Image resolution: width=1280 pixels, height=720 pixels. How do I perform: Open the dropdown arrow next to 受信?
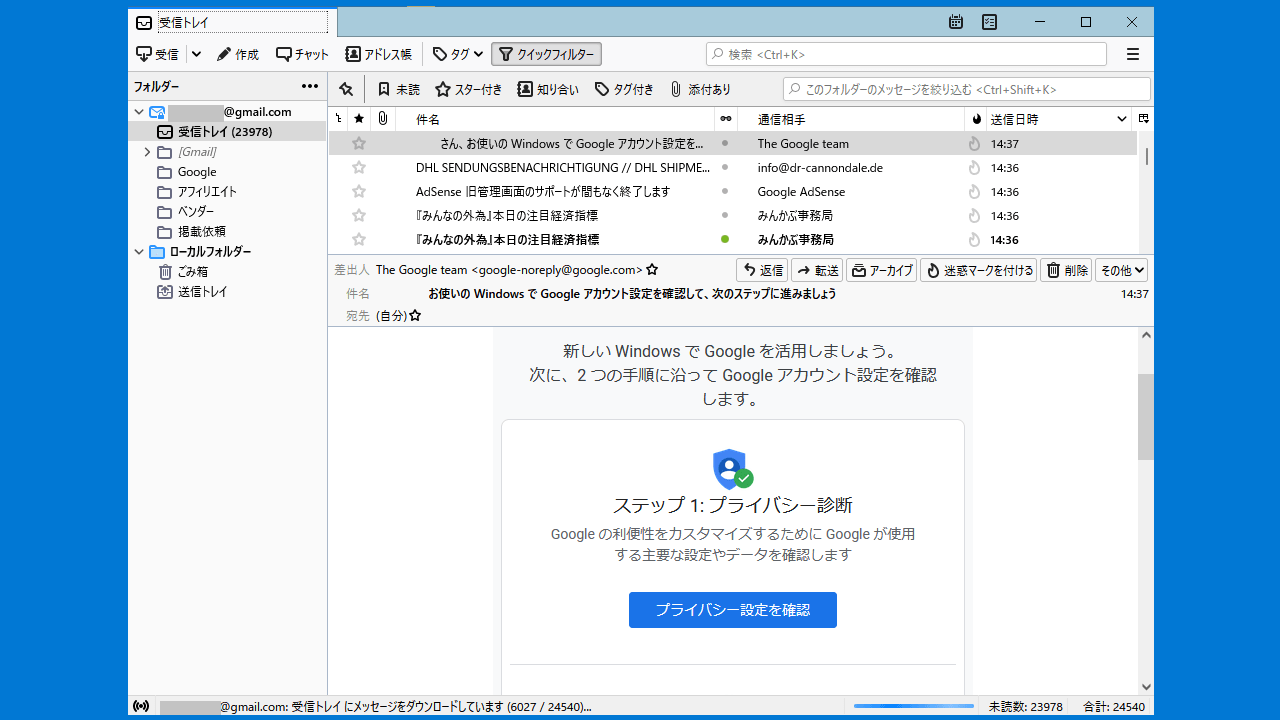(x=196, y=54)
